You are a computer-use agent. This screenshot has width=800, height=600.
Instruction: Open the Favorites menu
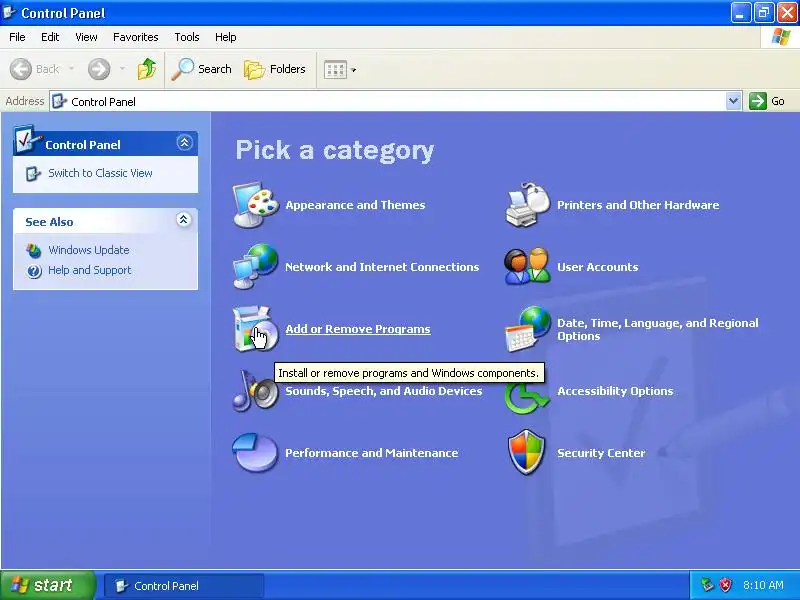coord(136,37)
